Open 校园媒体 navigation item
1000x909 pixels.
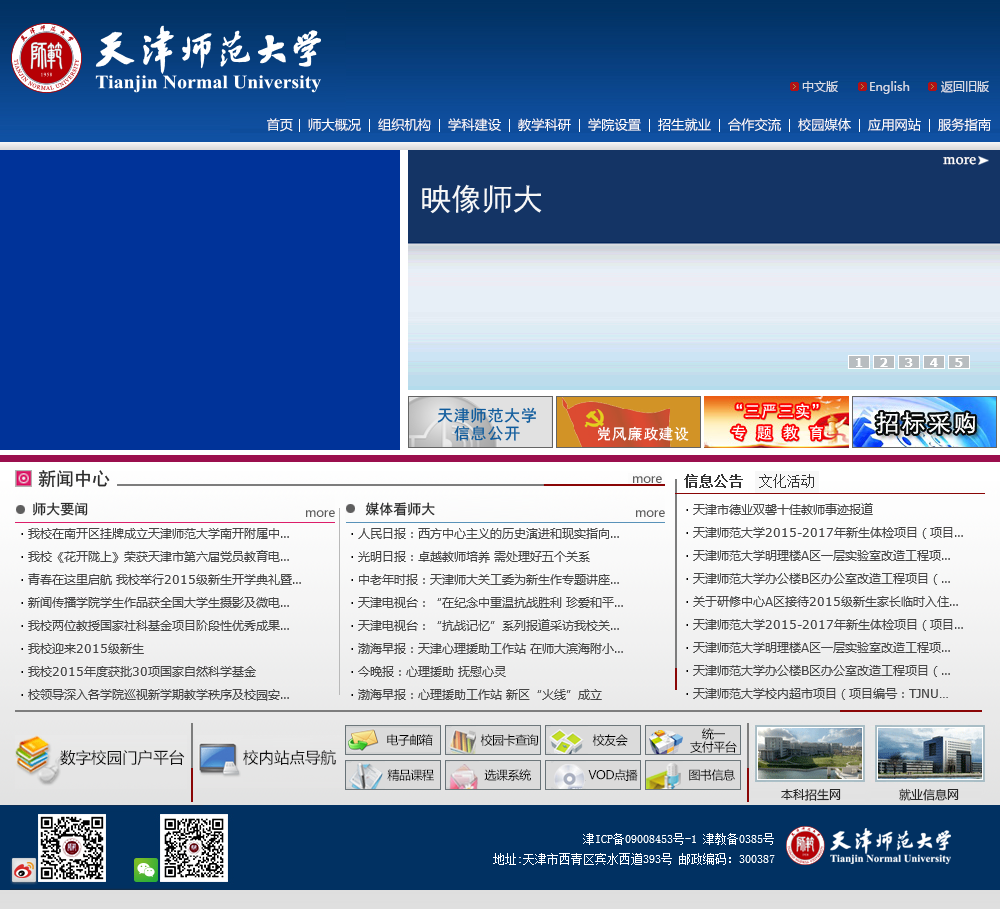tap(825, 125)
